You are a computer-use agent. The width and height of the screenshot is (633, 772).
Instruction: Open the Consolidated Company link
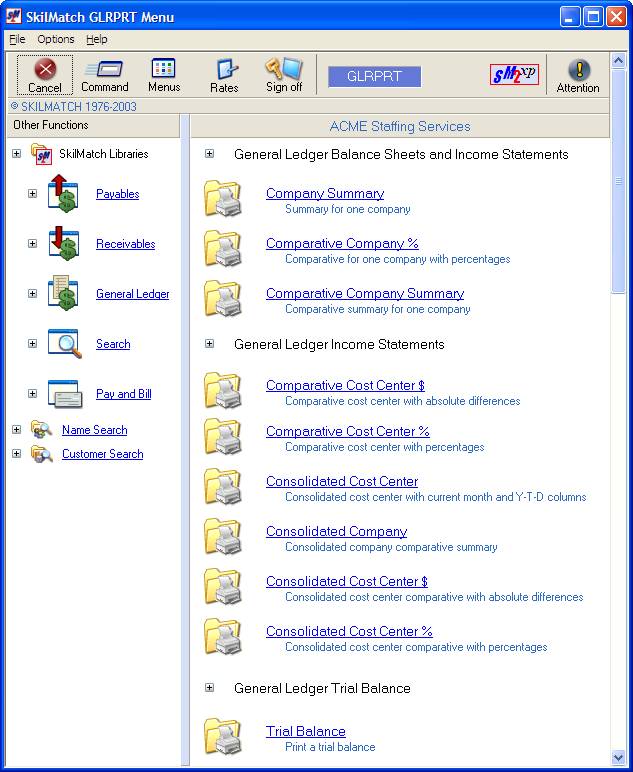336,531
